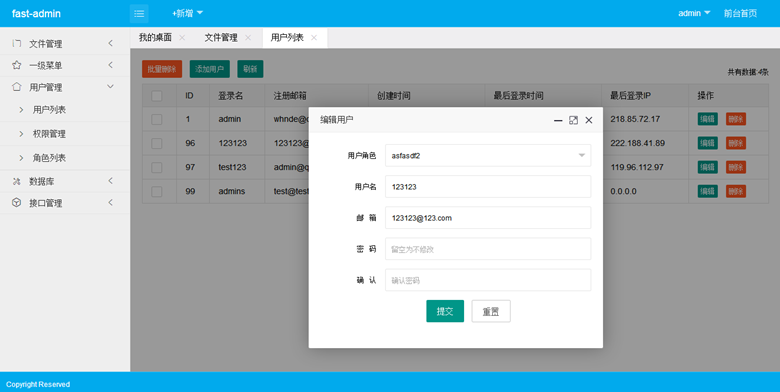Open 用户列表 in the sidebar
780x392 pixels.
coord(49,110)
